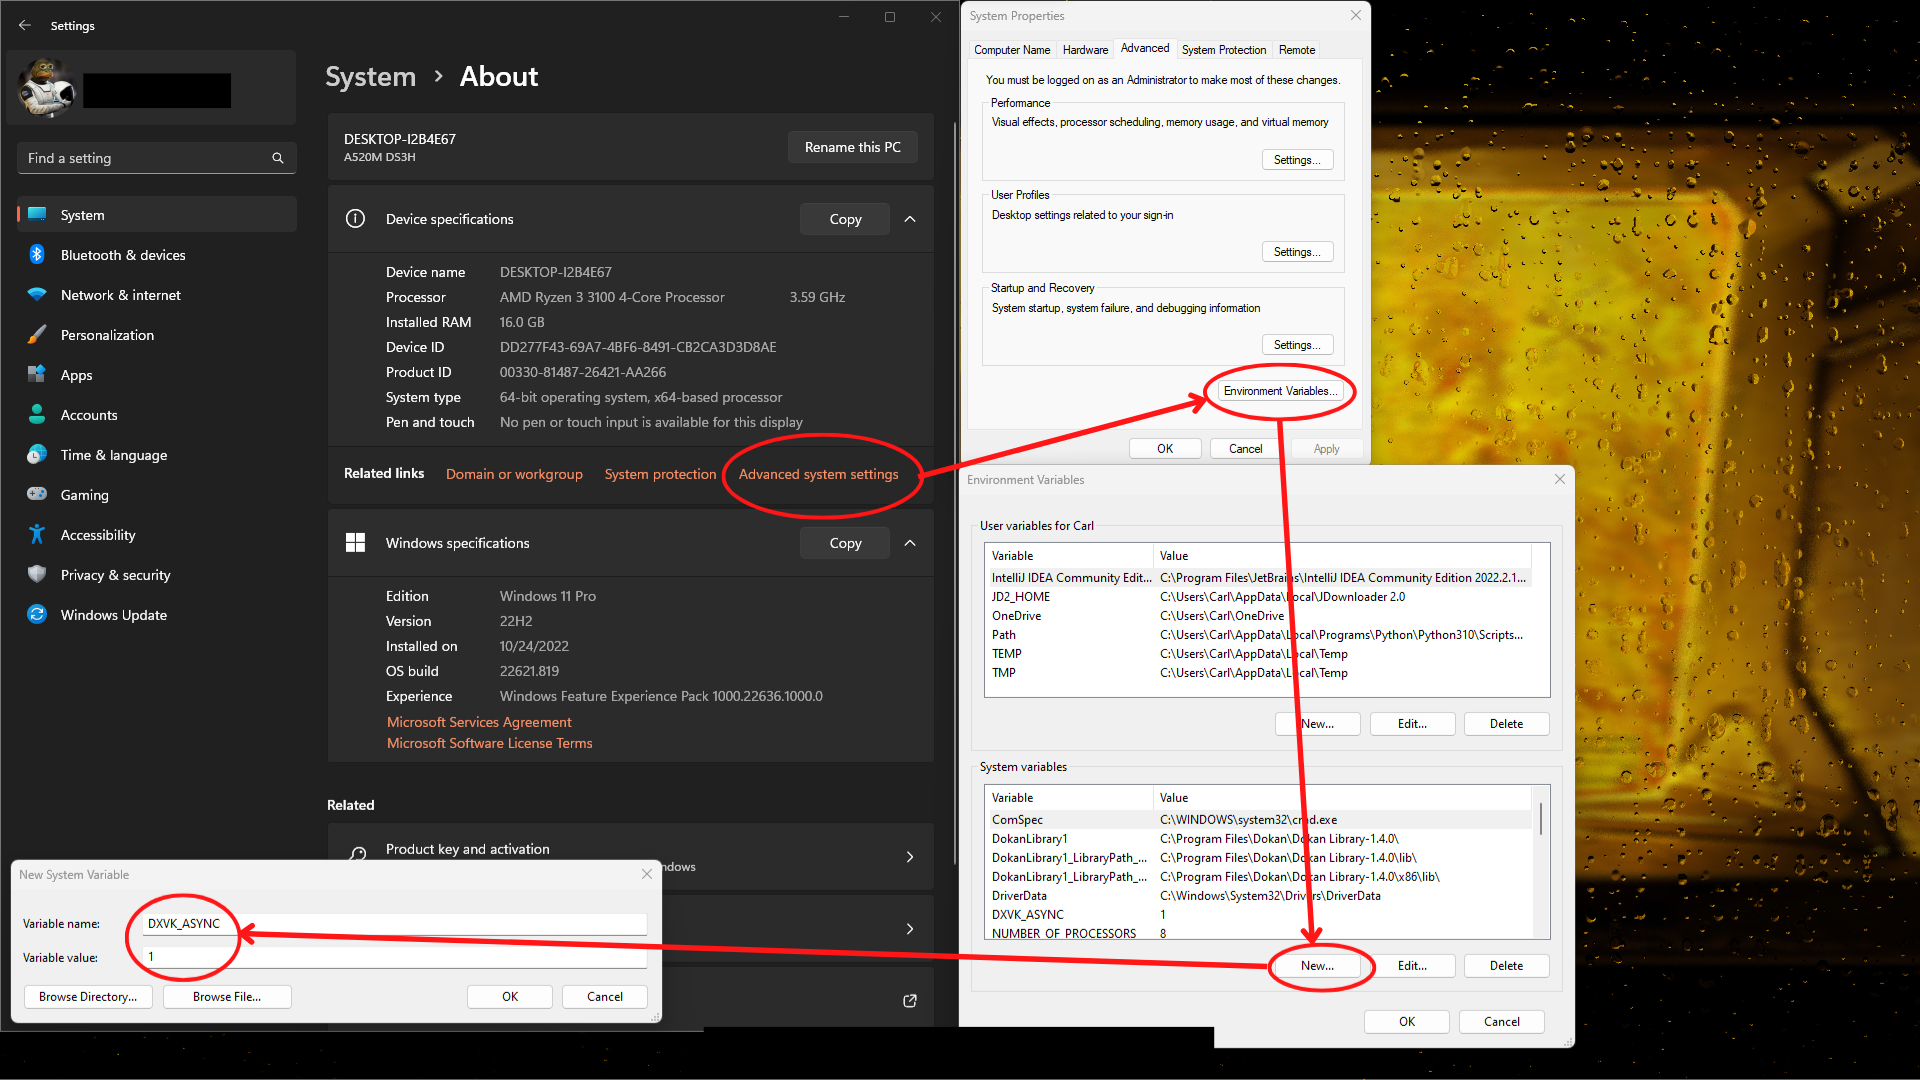The height and width of the screenshot is (1080, 1920).
Task: Click OK in the System Properties dialog
Action: [1165, 449]
